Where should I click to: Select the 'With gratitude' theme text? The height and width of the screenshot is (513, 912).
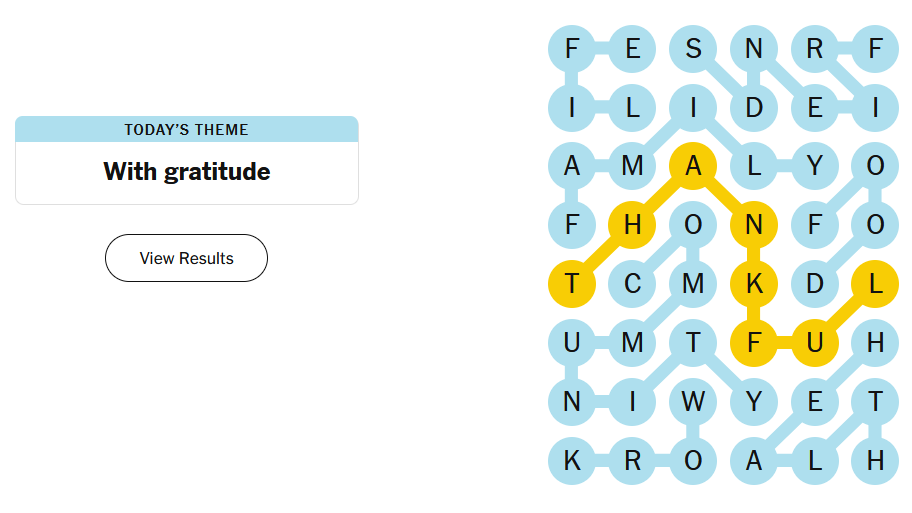(186, 172)
